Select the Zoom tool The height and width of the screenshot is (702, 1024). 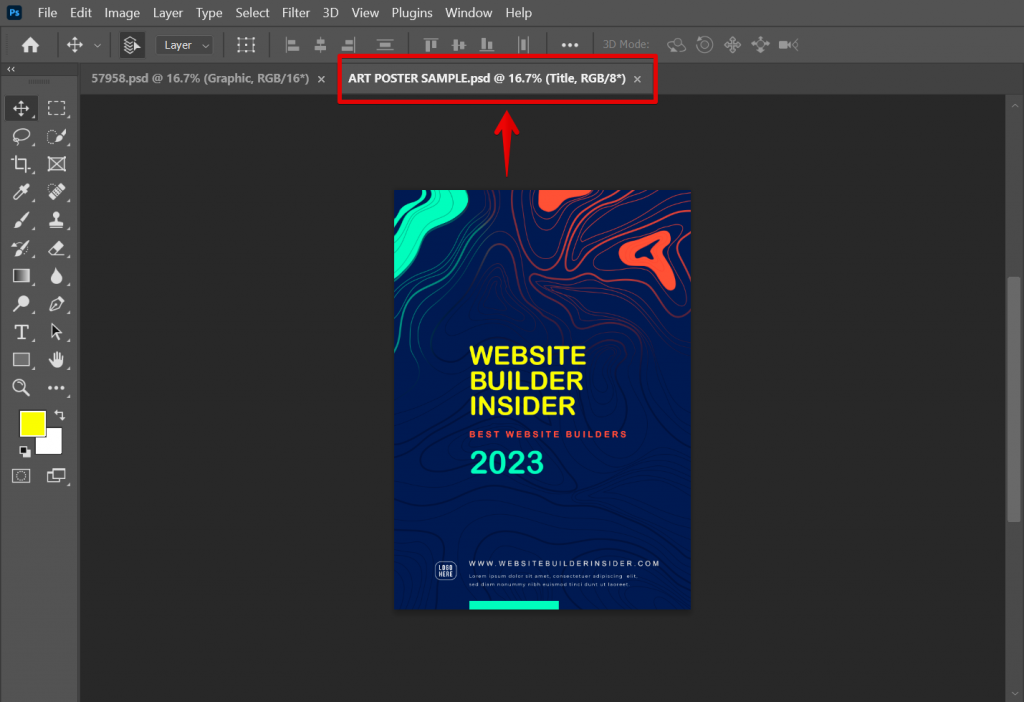click(21, 388)
